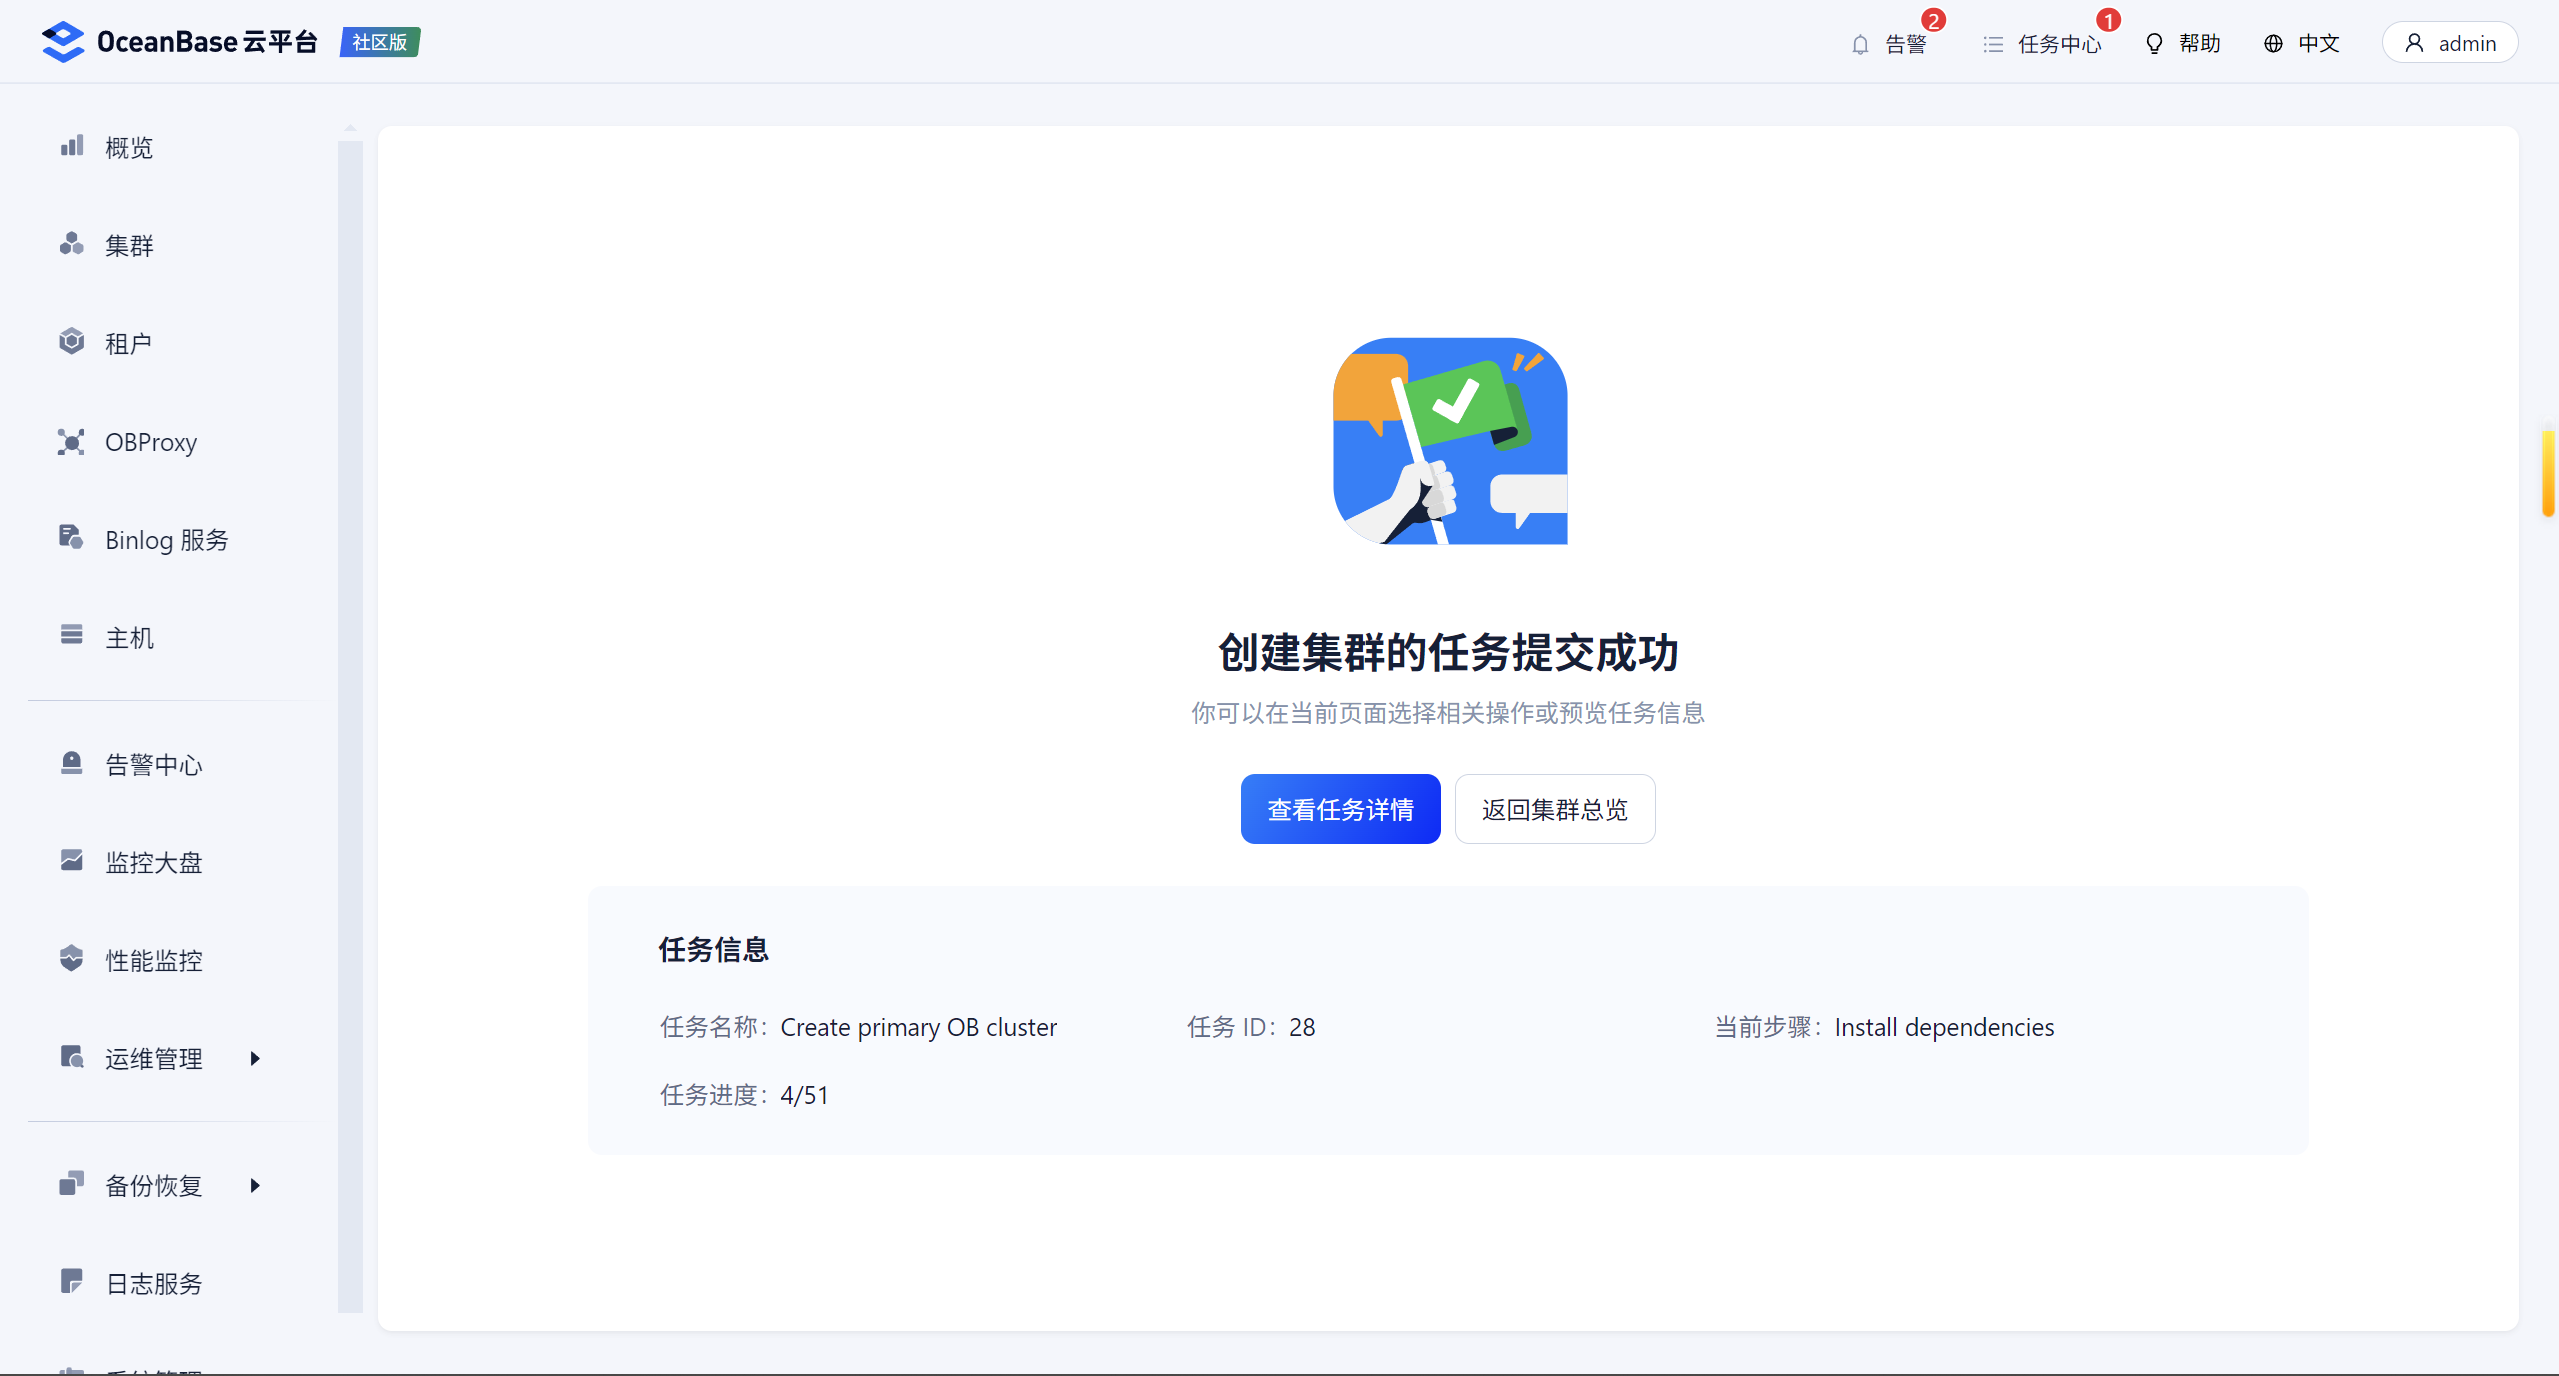Open the admin user dropdown
This screenshot has height=1376, width=2559.
tap(2449, 43)
